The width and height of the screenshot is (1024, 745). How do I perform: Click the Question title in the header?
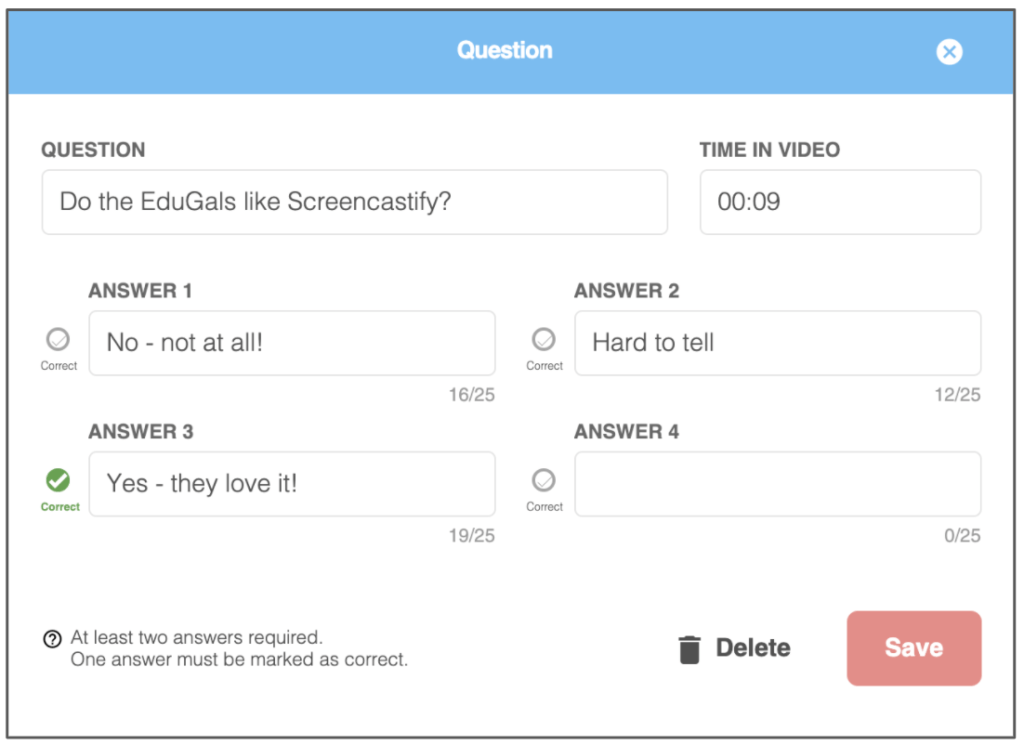(504, 51)
